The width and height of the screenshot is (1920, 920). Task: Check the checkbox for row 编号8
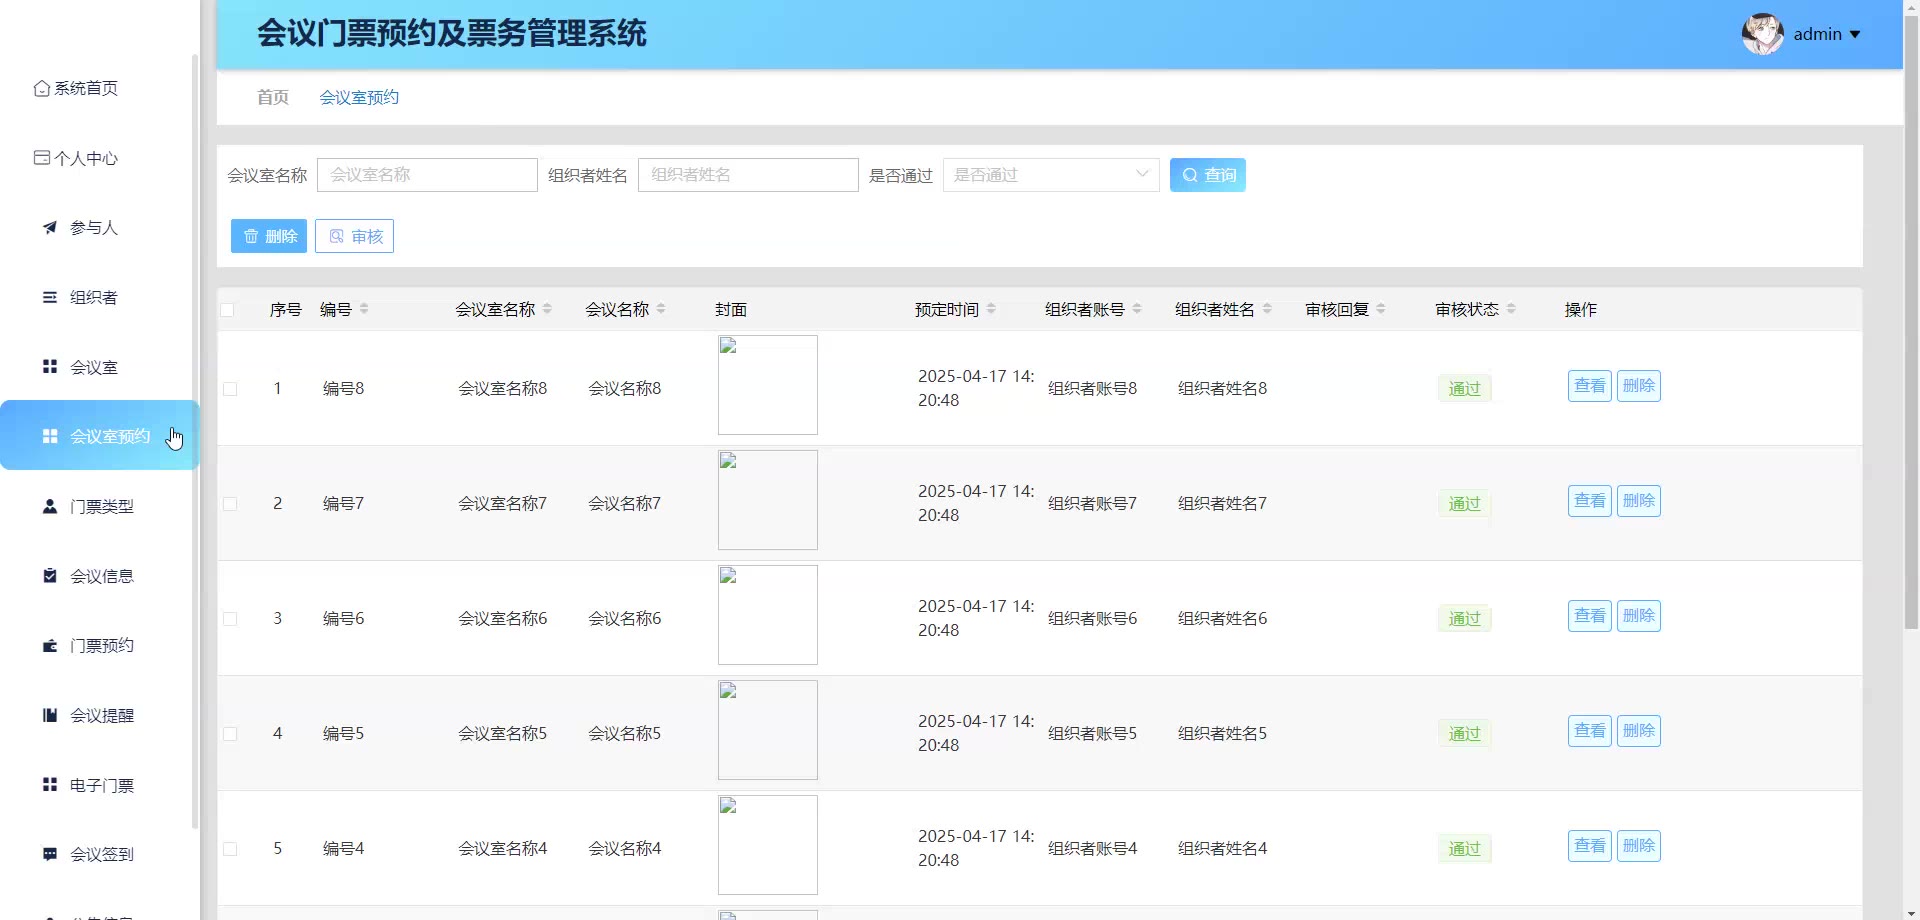[230, 389]
